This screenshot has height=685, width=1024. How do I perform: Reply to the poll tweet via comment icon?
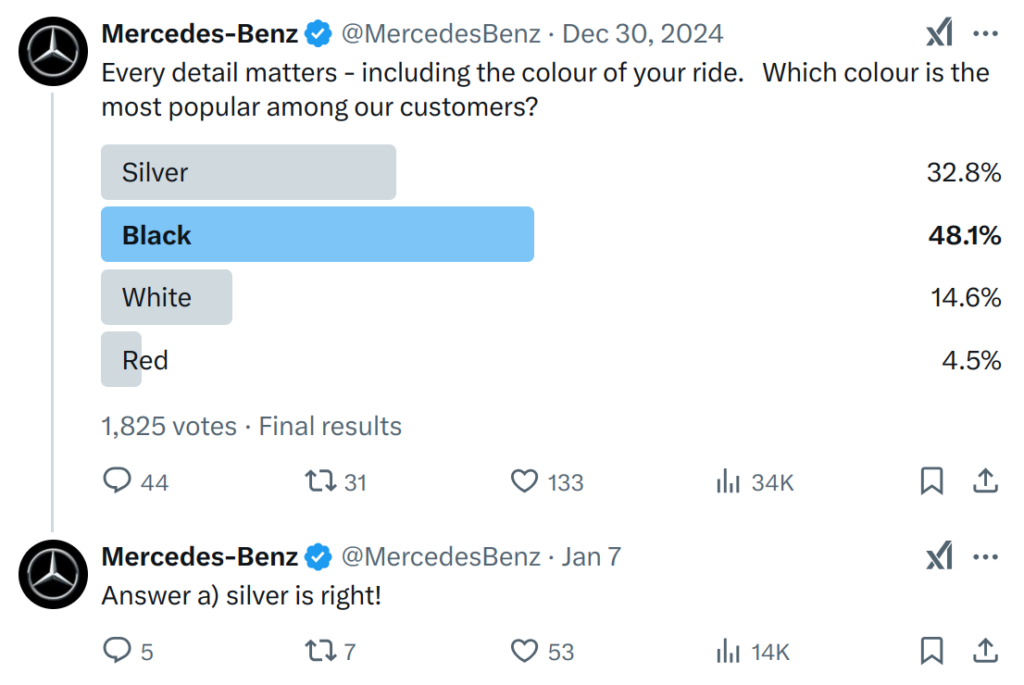[118, 481]
